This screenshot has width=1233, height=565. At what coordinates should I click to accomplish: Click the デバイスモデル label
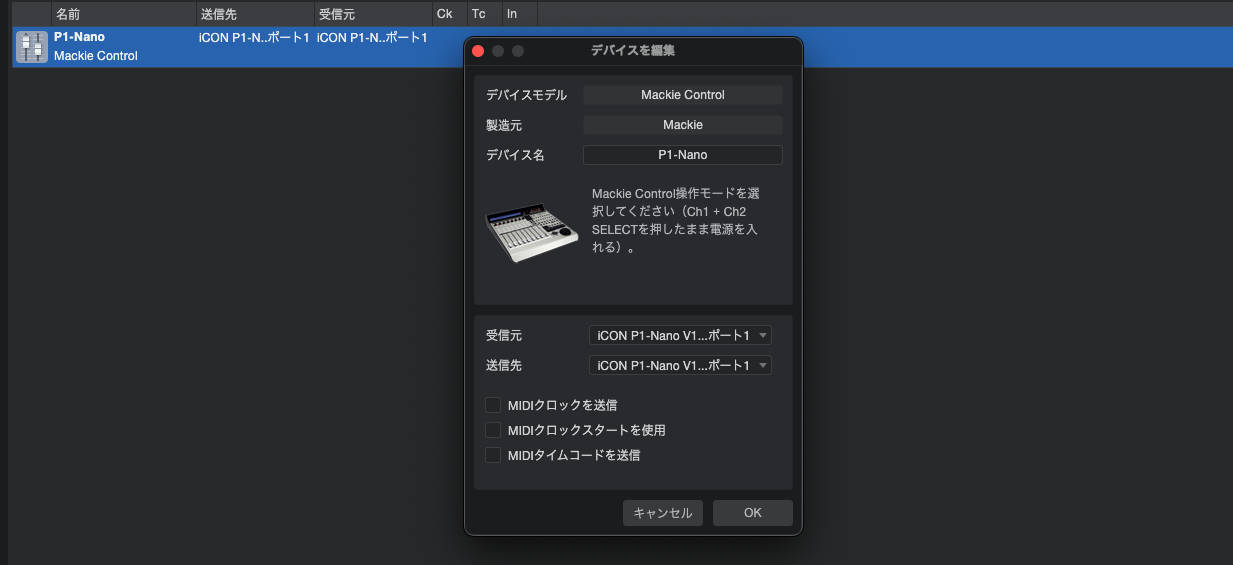(x=526, y=95)
